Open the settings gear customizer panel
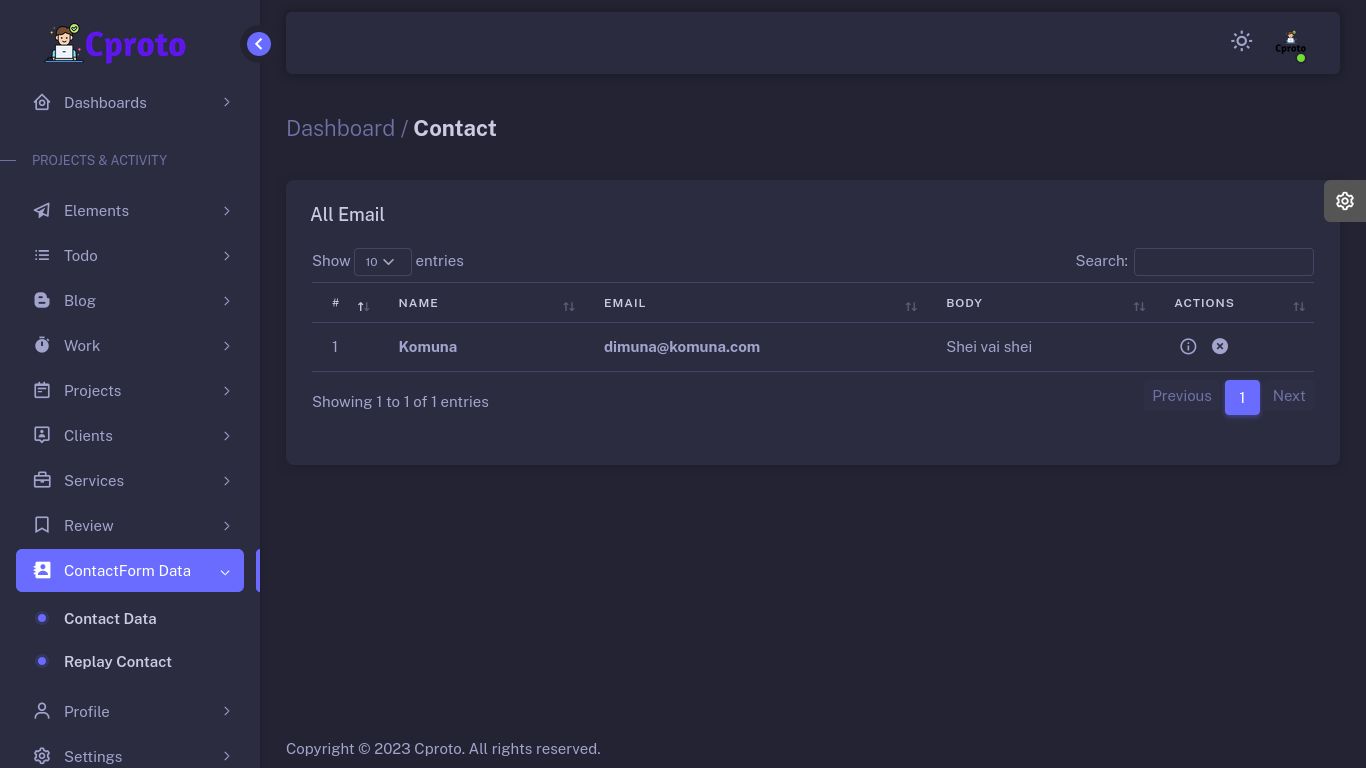The width and height of the screenshot is (1366, 768). (x=1345, y=201)
